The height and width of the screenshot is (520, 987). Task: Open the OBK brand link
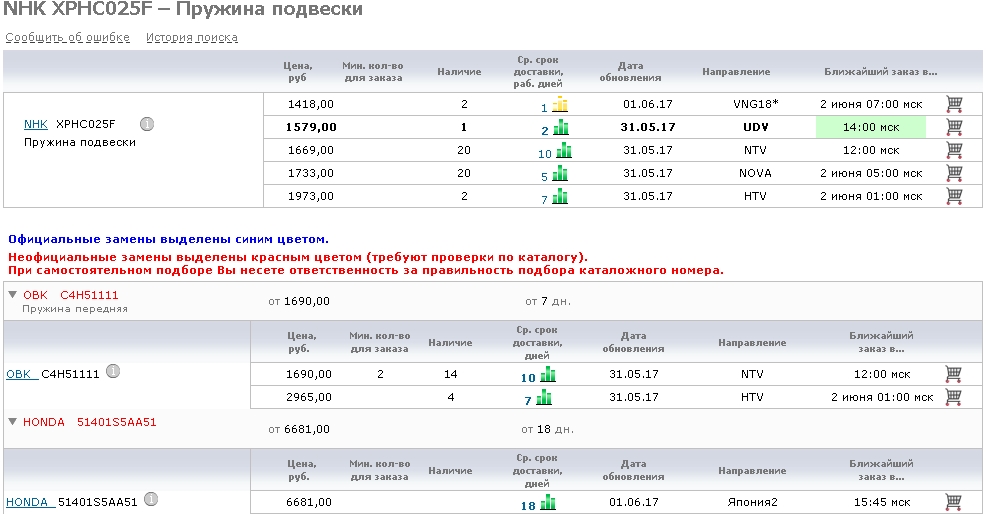pos(20,374)
